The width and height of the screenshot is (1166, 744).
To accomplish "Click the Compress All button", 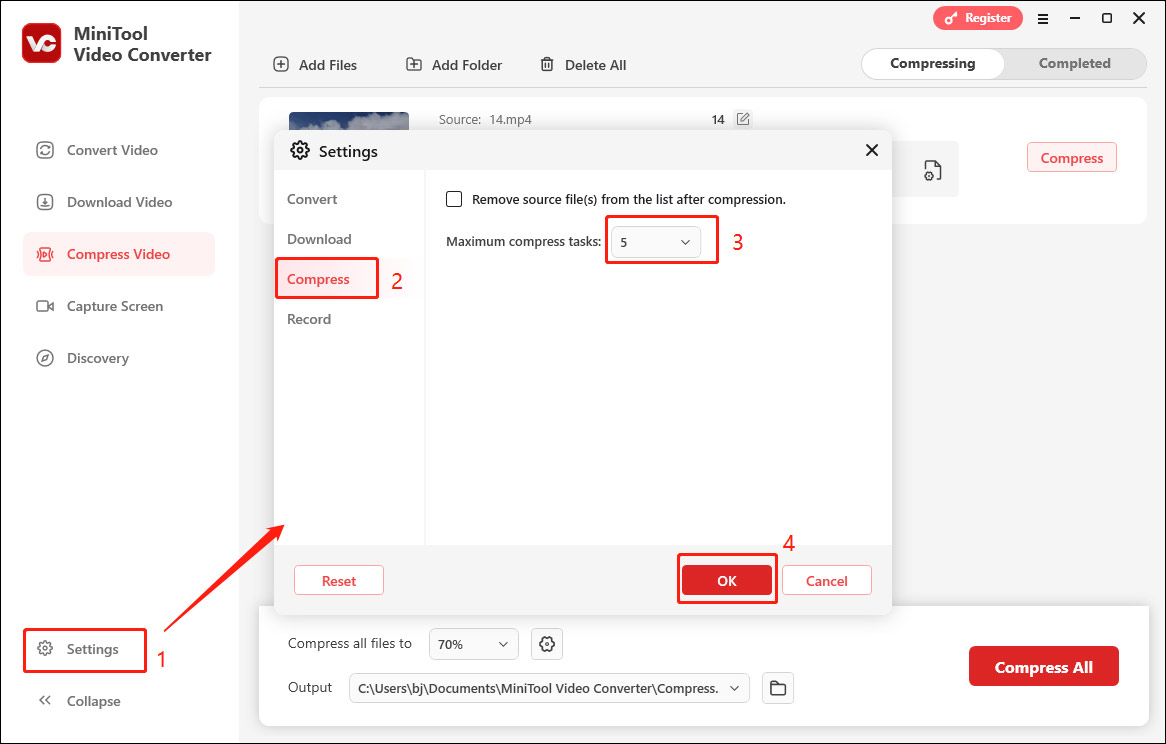I will 1043,667.
